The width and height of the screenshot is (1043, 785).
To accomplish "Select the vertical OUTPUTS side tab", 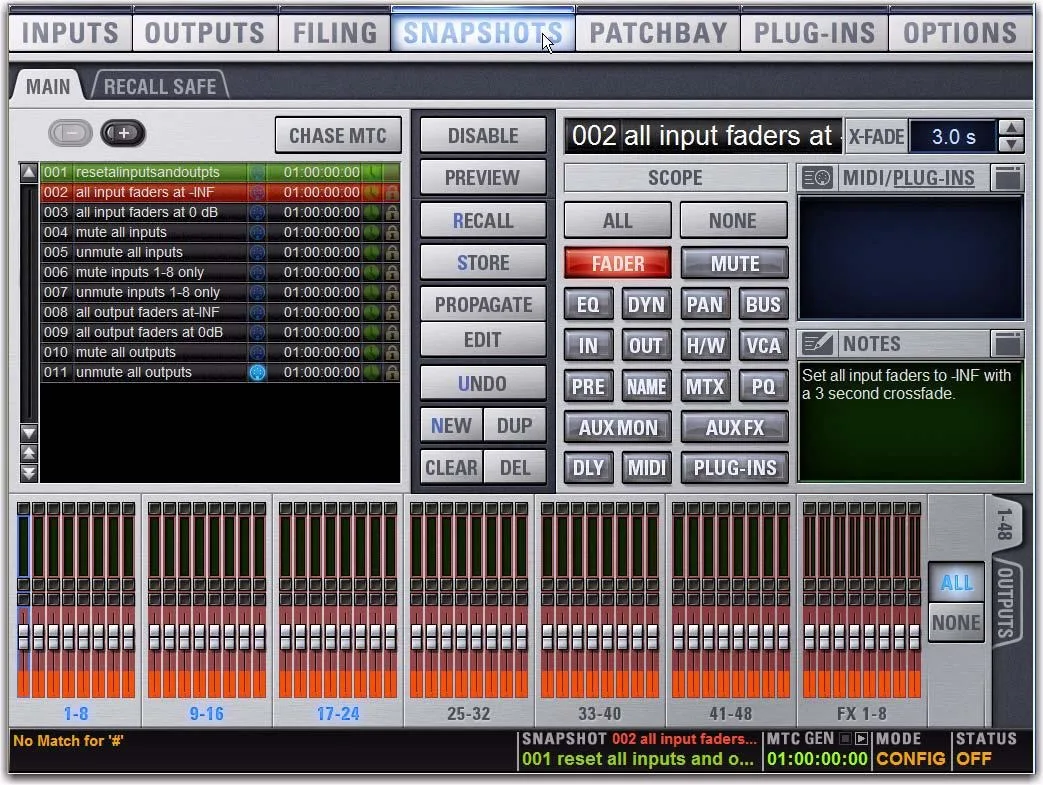I will pos(1005,602).
